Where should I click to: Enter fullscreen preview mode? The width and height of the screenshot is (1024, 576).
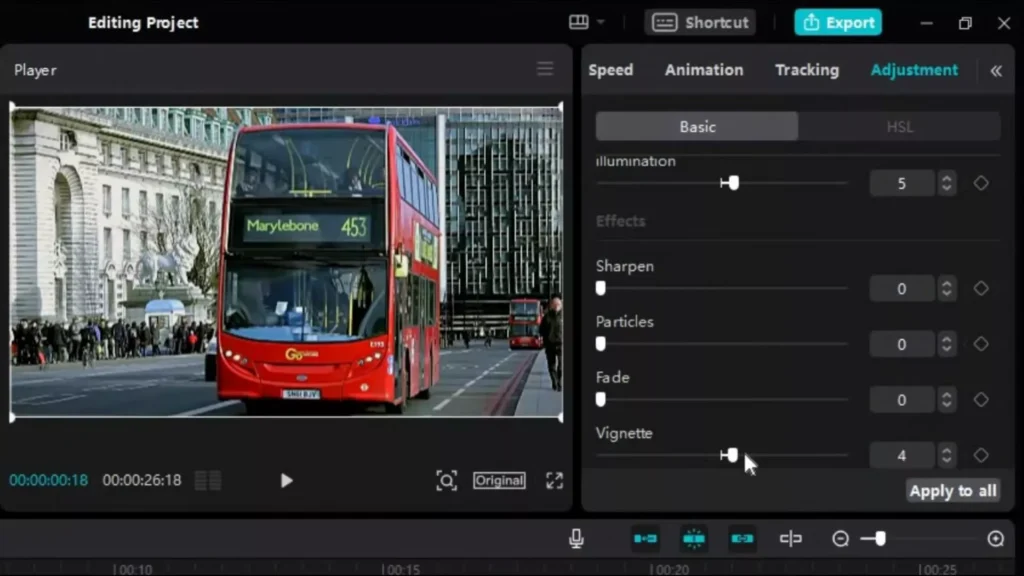554,481
